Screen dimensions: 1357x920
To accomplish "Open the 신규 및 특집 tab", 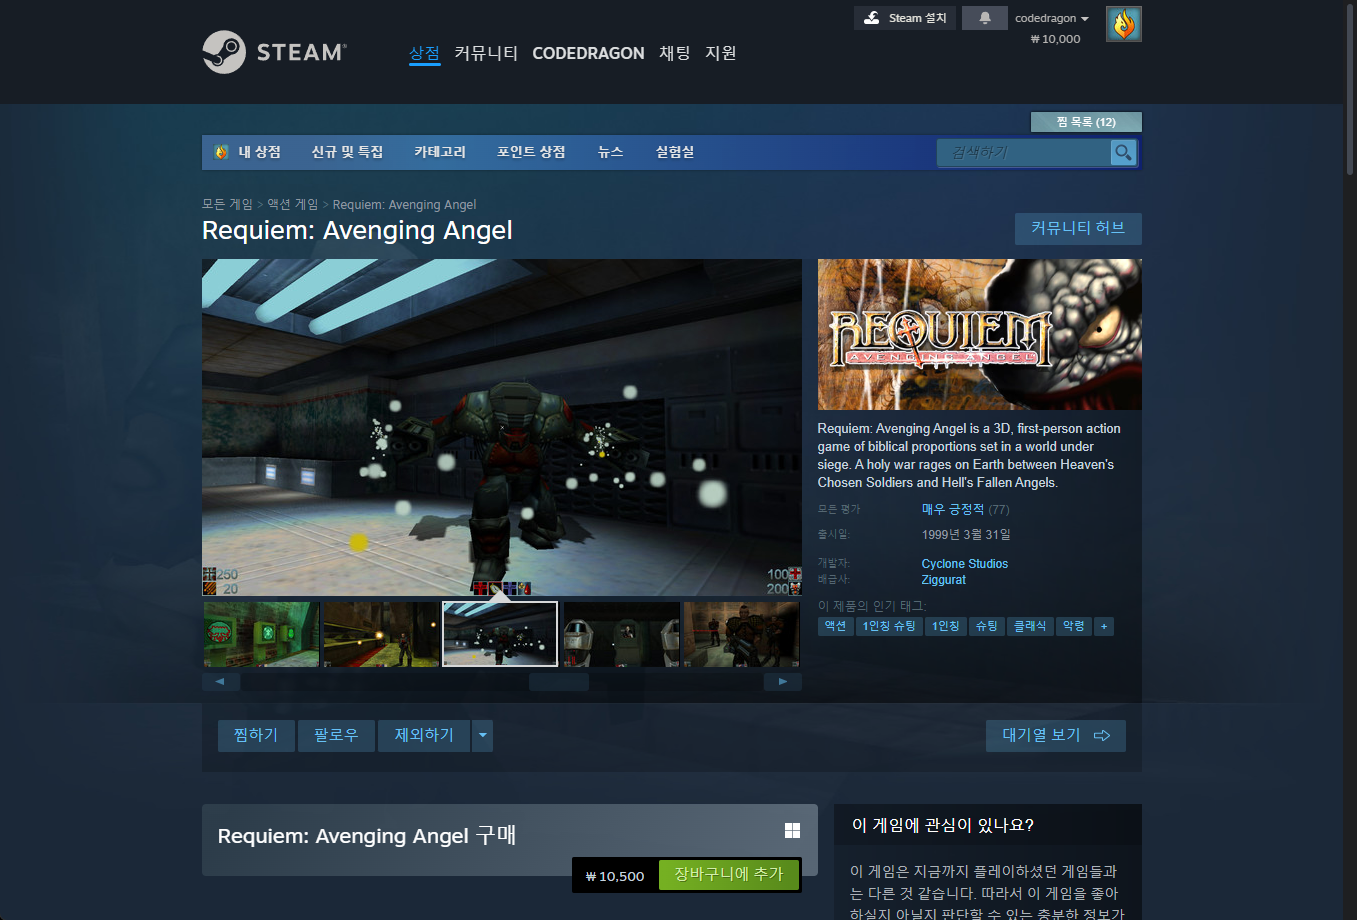I will click(347, 152).
